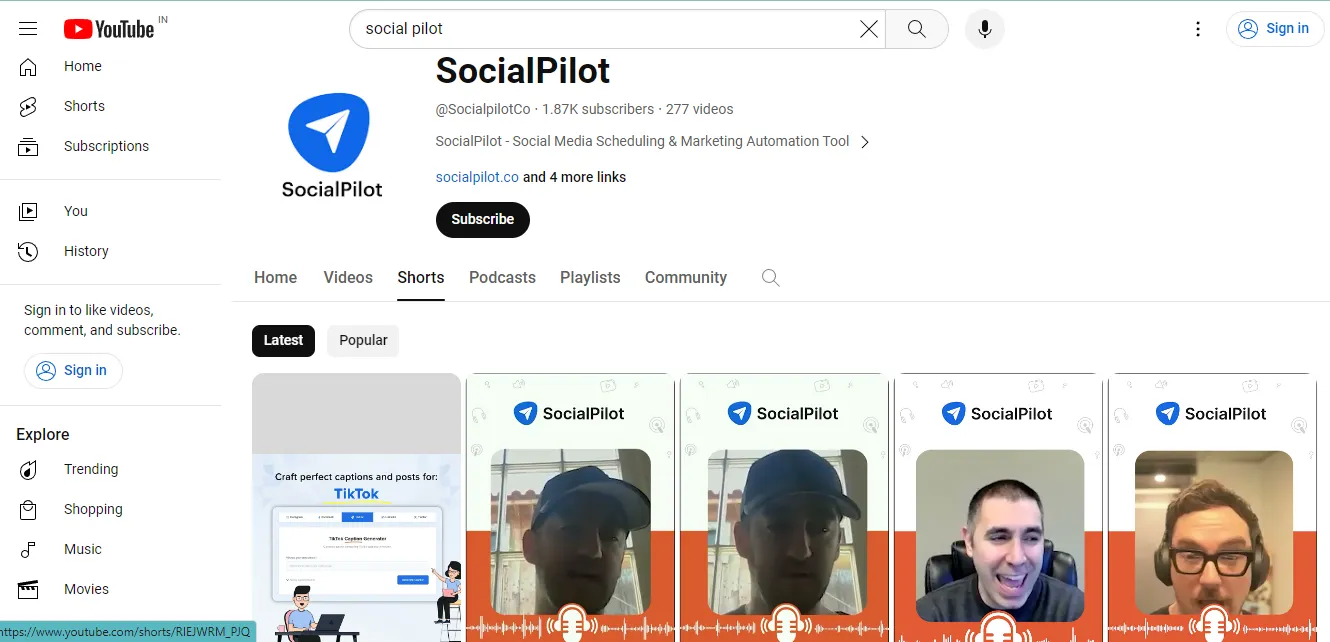Browse Trending in the Explore section
Screen dimensions: 1330x642
tap(91, 469)
